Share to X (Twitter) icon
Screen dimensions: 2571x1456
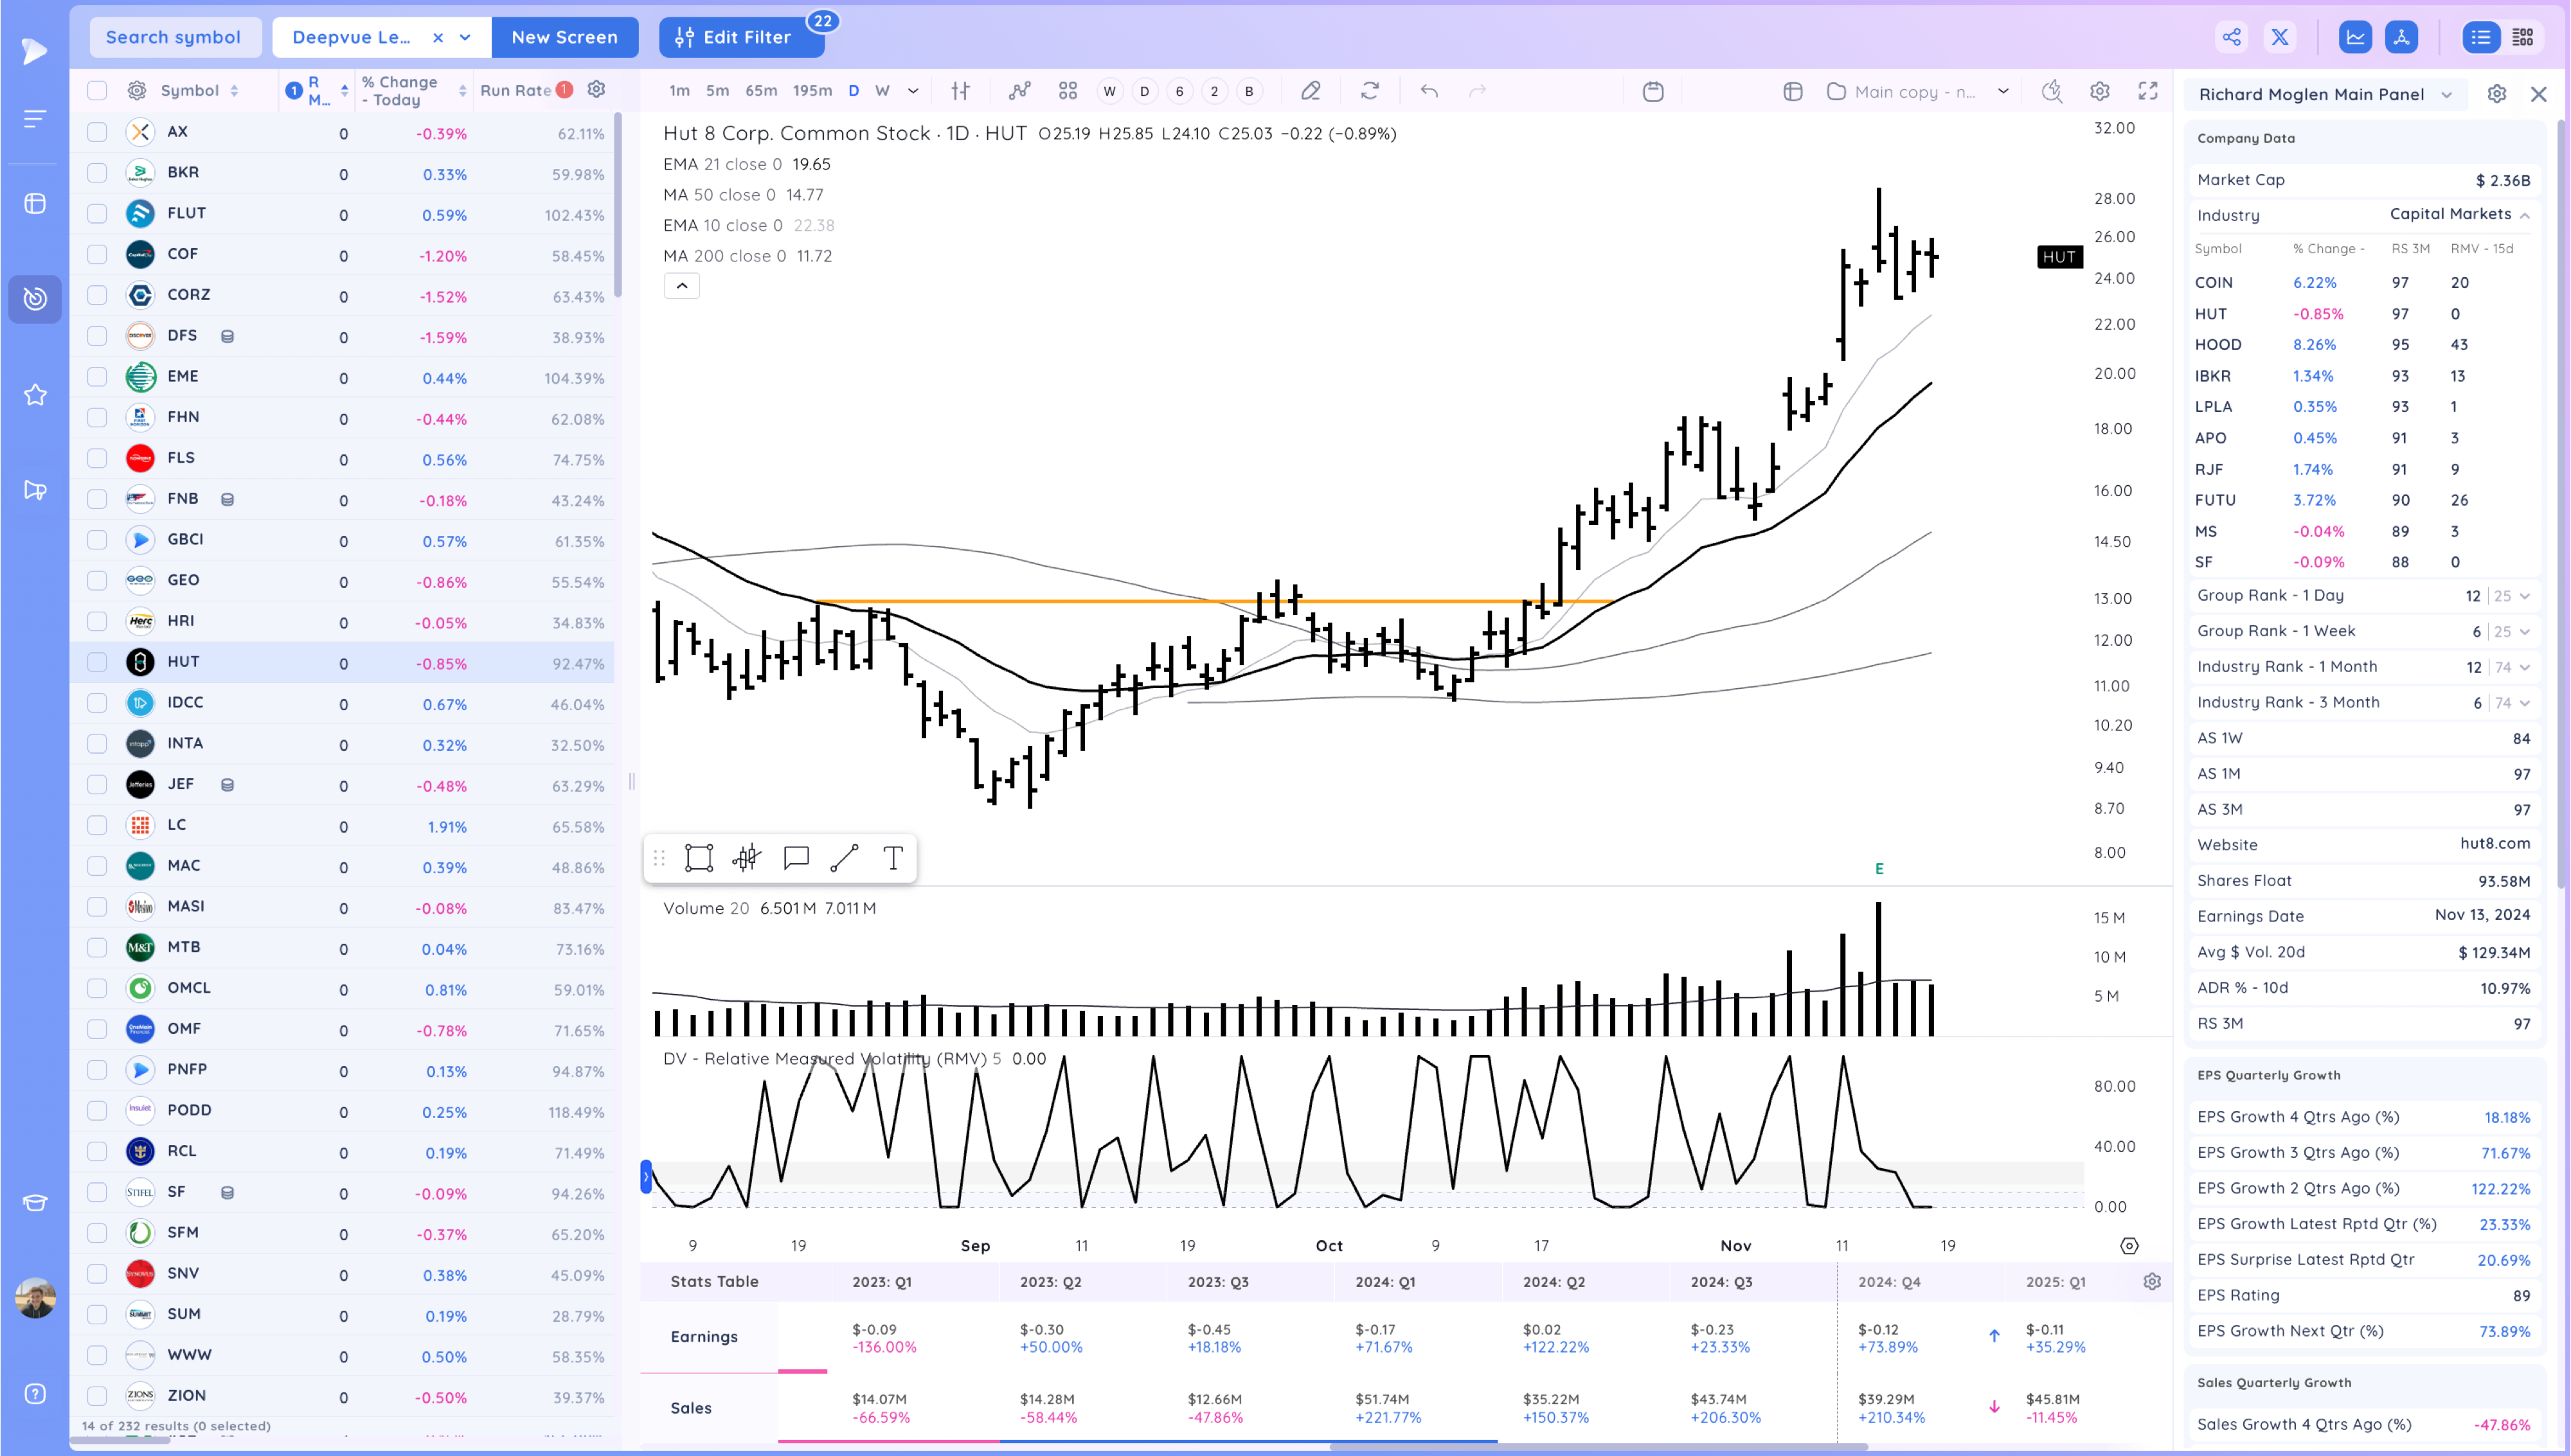coord(2280,38)
